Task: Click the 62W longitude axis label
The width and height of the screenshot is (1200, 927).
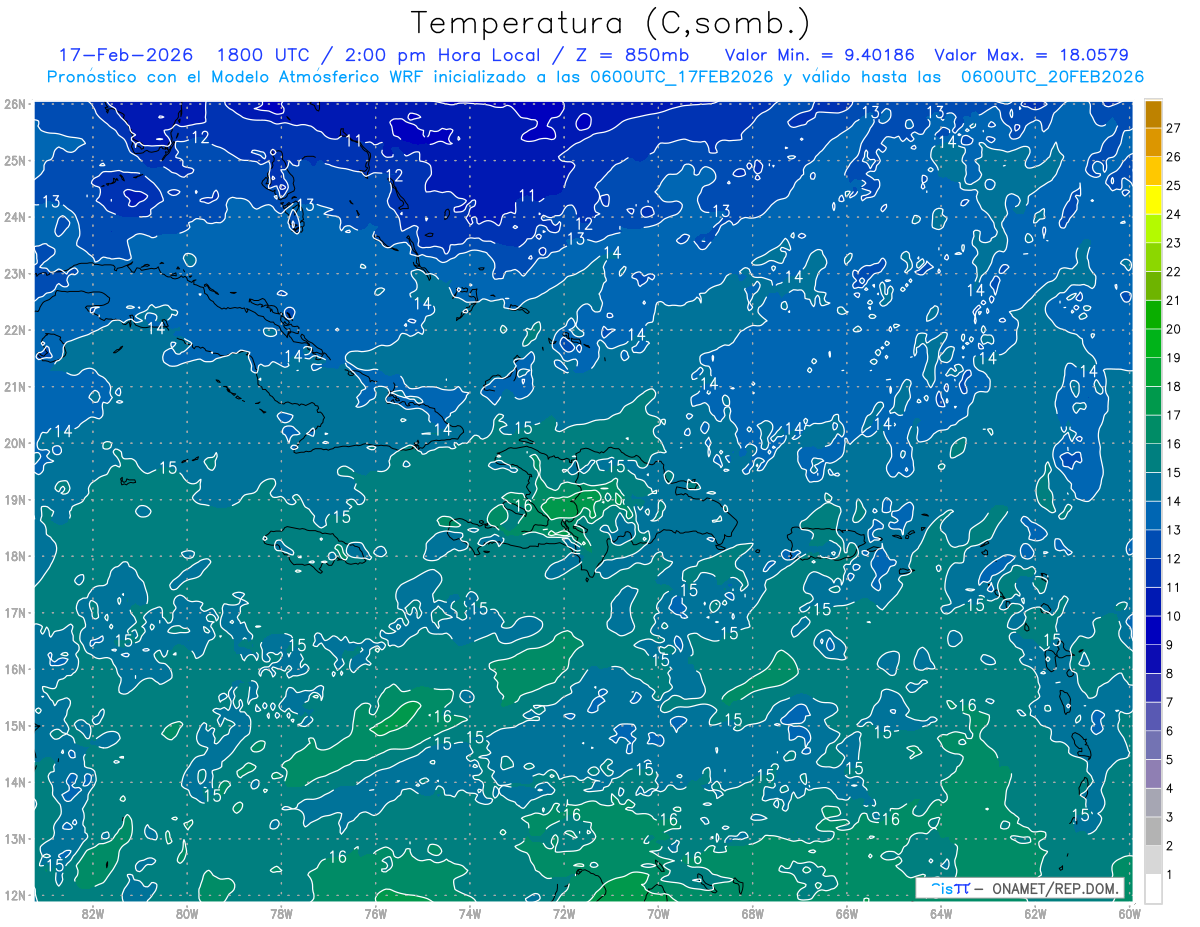Action: 1035,913
